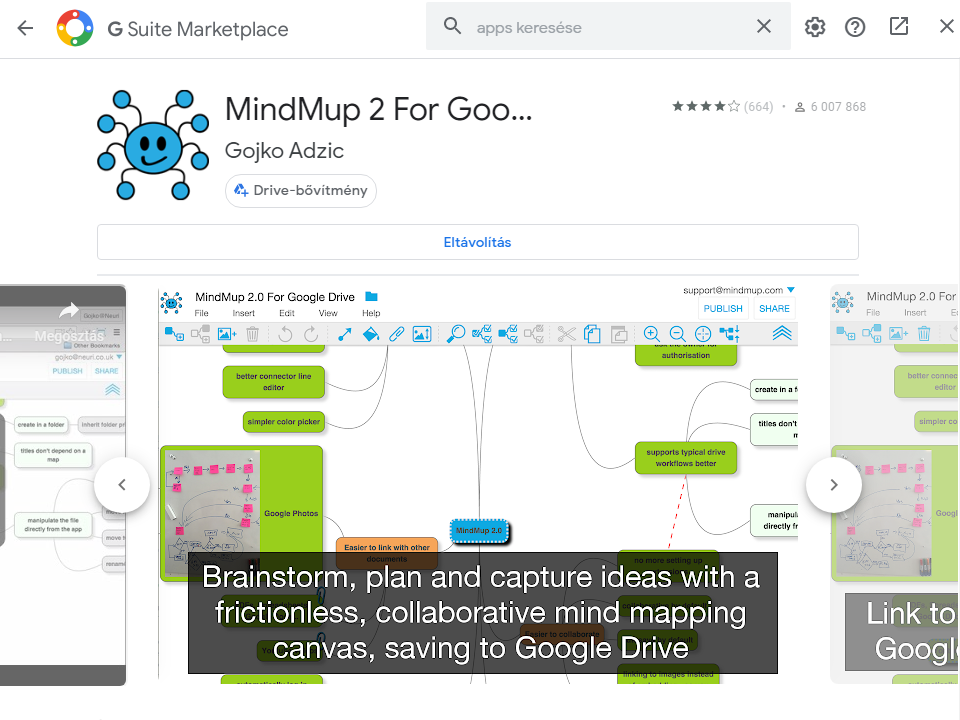Screen dimensions: 960x720
Task: Click the redo arrow in preview toolbar
Action: pos(311,334)
